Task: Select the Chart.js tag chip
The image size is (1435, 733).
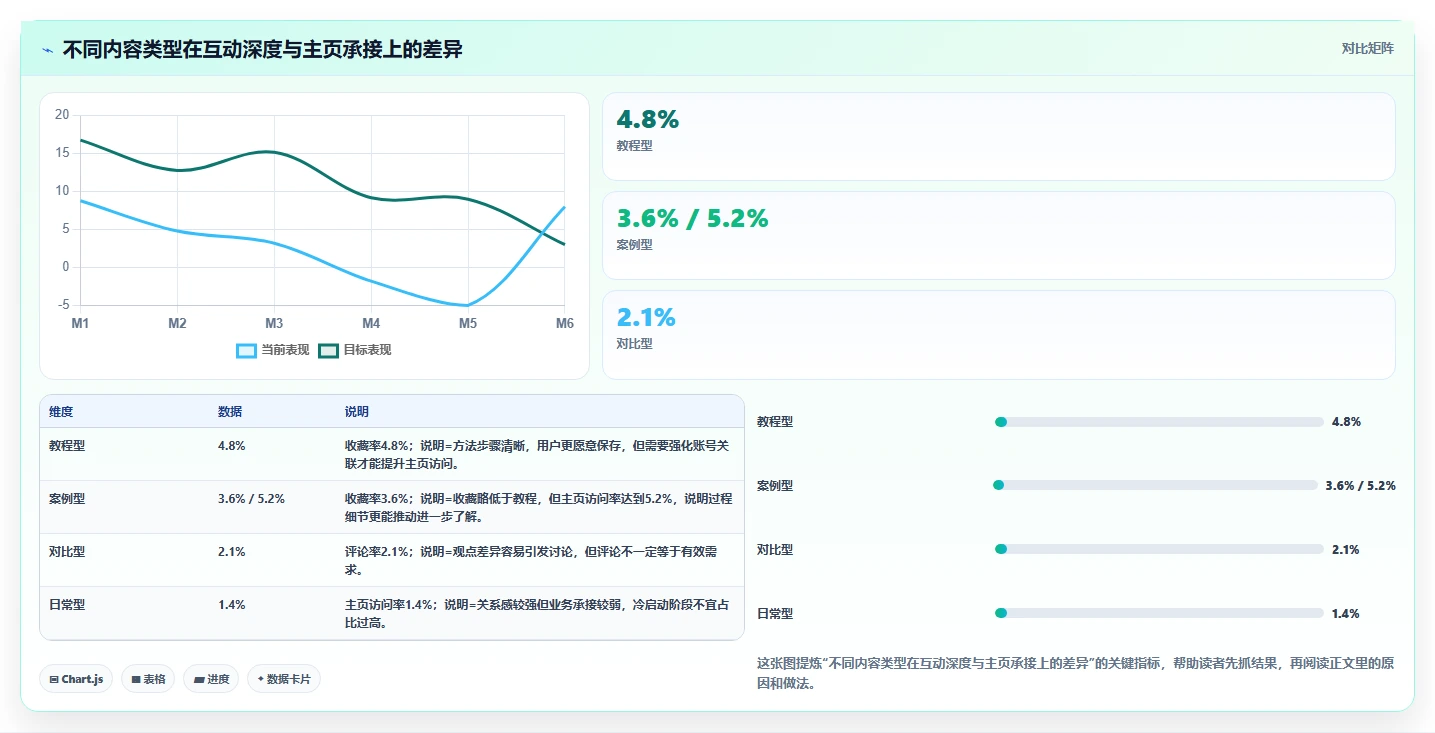Action: 77,679
